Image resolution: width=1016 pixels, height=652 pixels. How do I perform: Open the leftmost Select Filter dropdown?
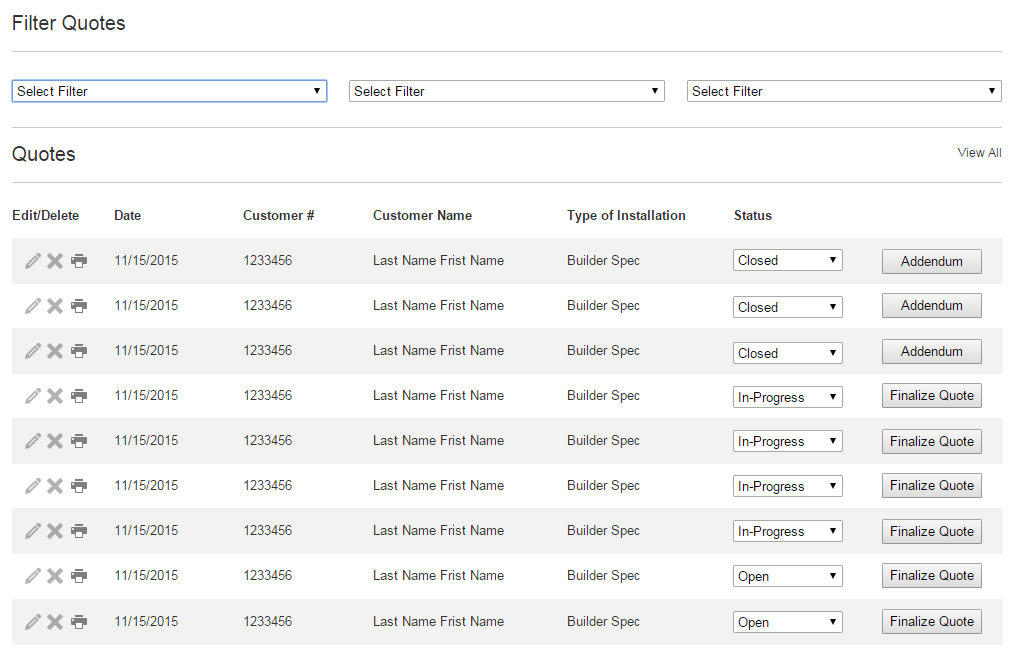[x=169, y=91]
